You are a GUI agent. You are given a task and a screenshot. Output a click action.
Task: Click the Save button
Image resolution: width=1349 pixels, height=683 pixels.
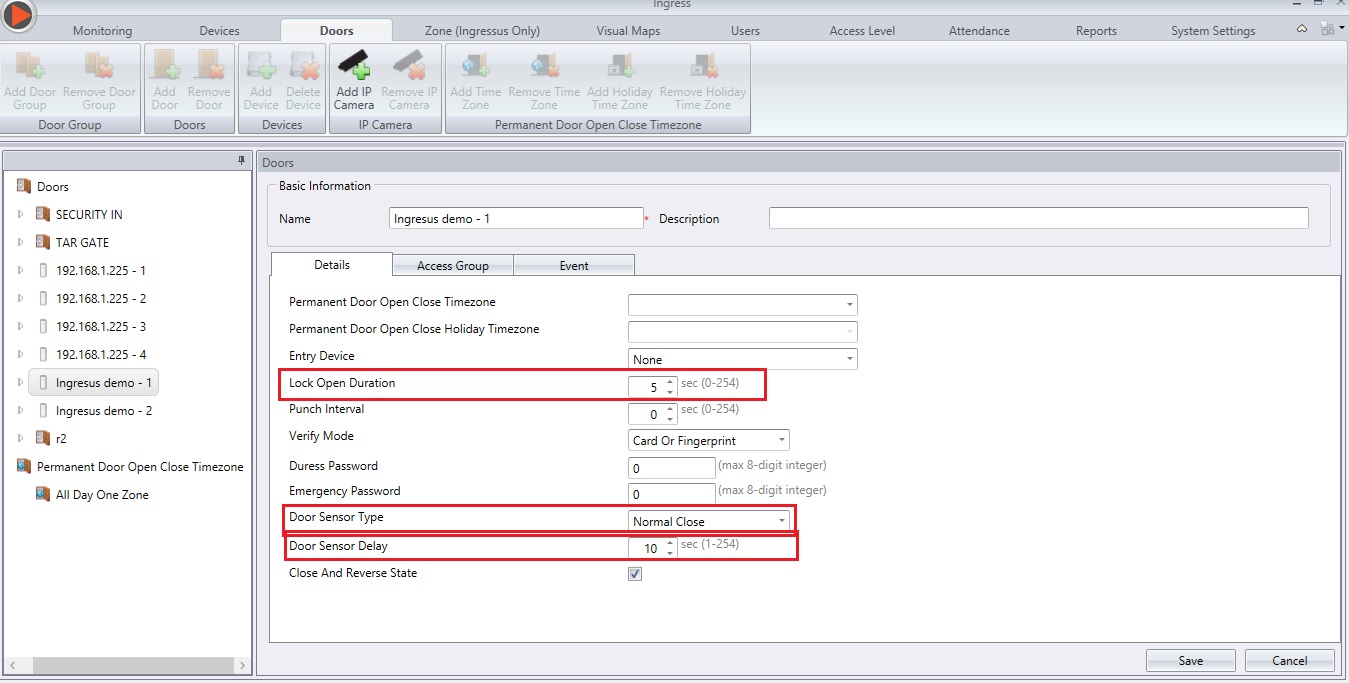click(1191, 660)
